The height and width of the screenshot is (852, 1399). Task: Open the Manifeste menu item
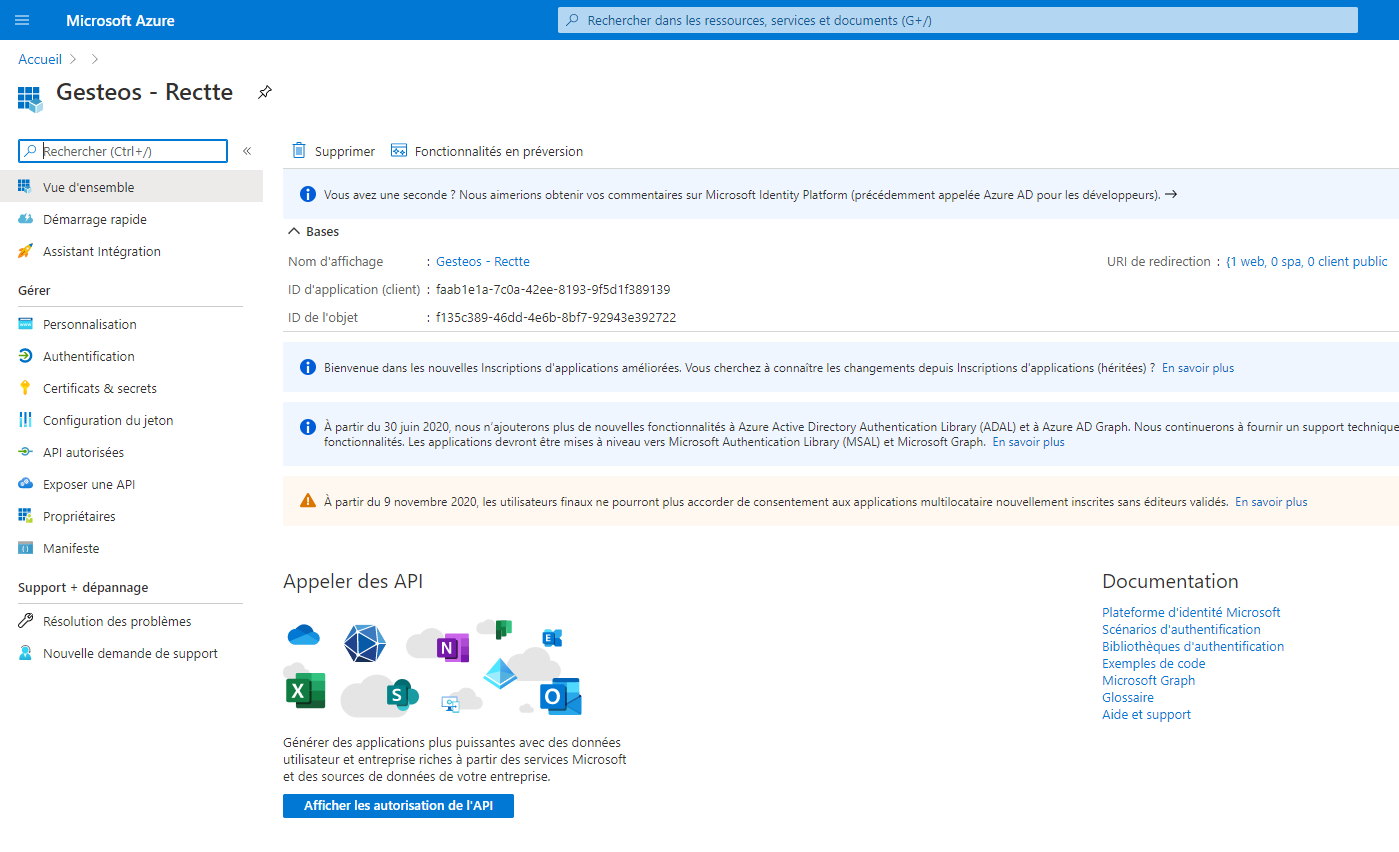[71, 548]
